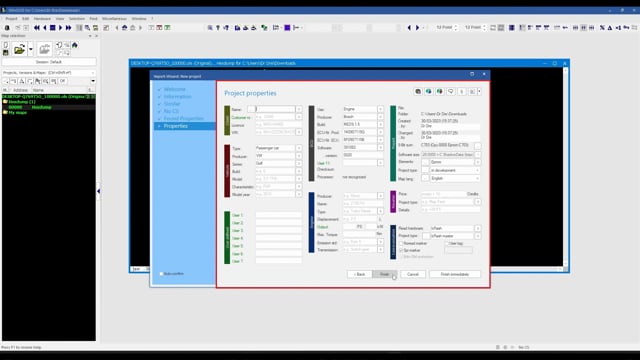
Task: Click the last layout icon in Project properties toolbar
Action: point(474,92)
